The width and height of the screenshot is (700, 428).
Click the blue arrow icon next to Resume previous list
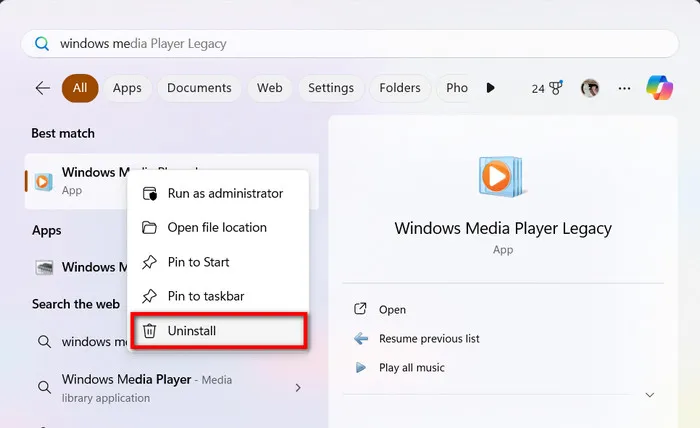tap(361, 339)
